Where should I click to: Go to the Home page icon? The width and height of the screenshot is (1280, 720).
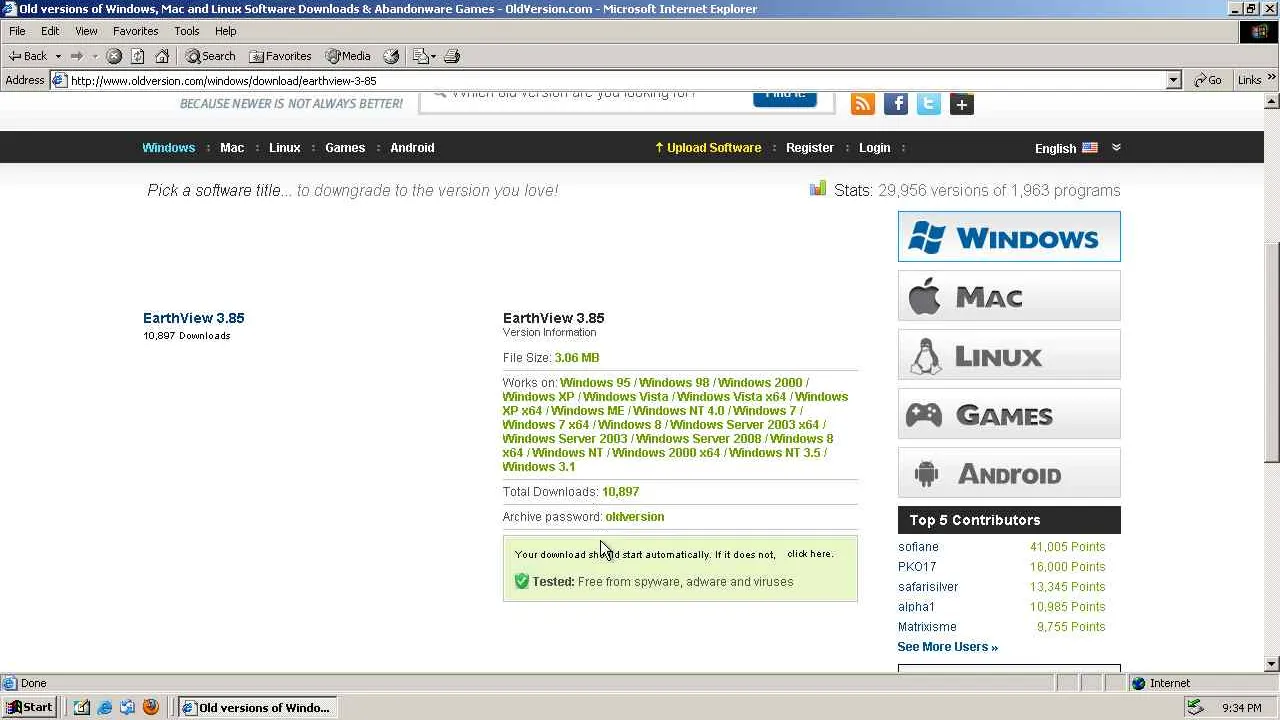[162, 56]
